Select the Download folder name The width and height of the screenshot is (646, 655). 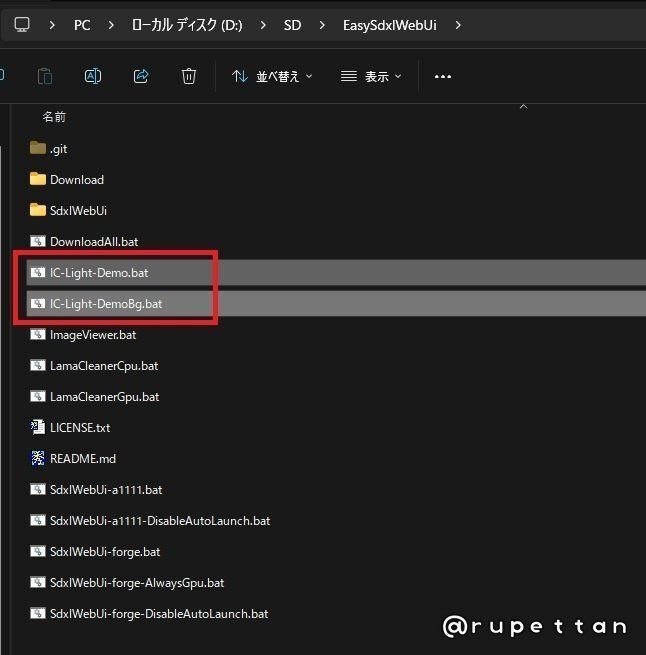77,180
